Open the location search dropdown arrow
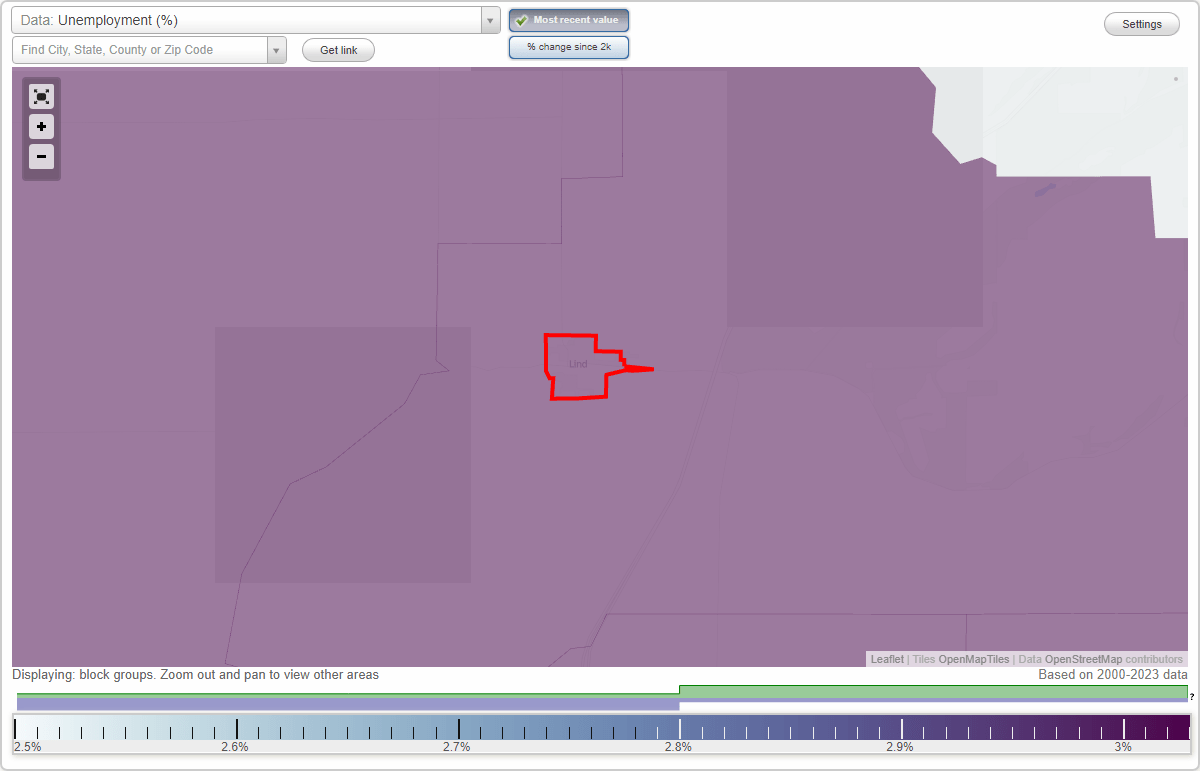The width and height of the screenshot is (1200, 771). (276, 49)
